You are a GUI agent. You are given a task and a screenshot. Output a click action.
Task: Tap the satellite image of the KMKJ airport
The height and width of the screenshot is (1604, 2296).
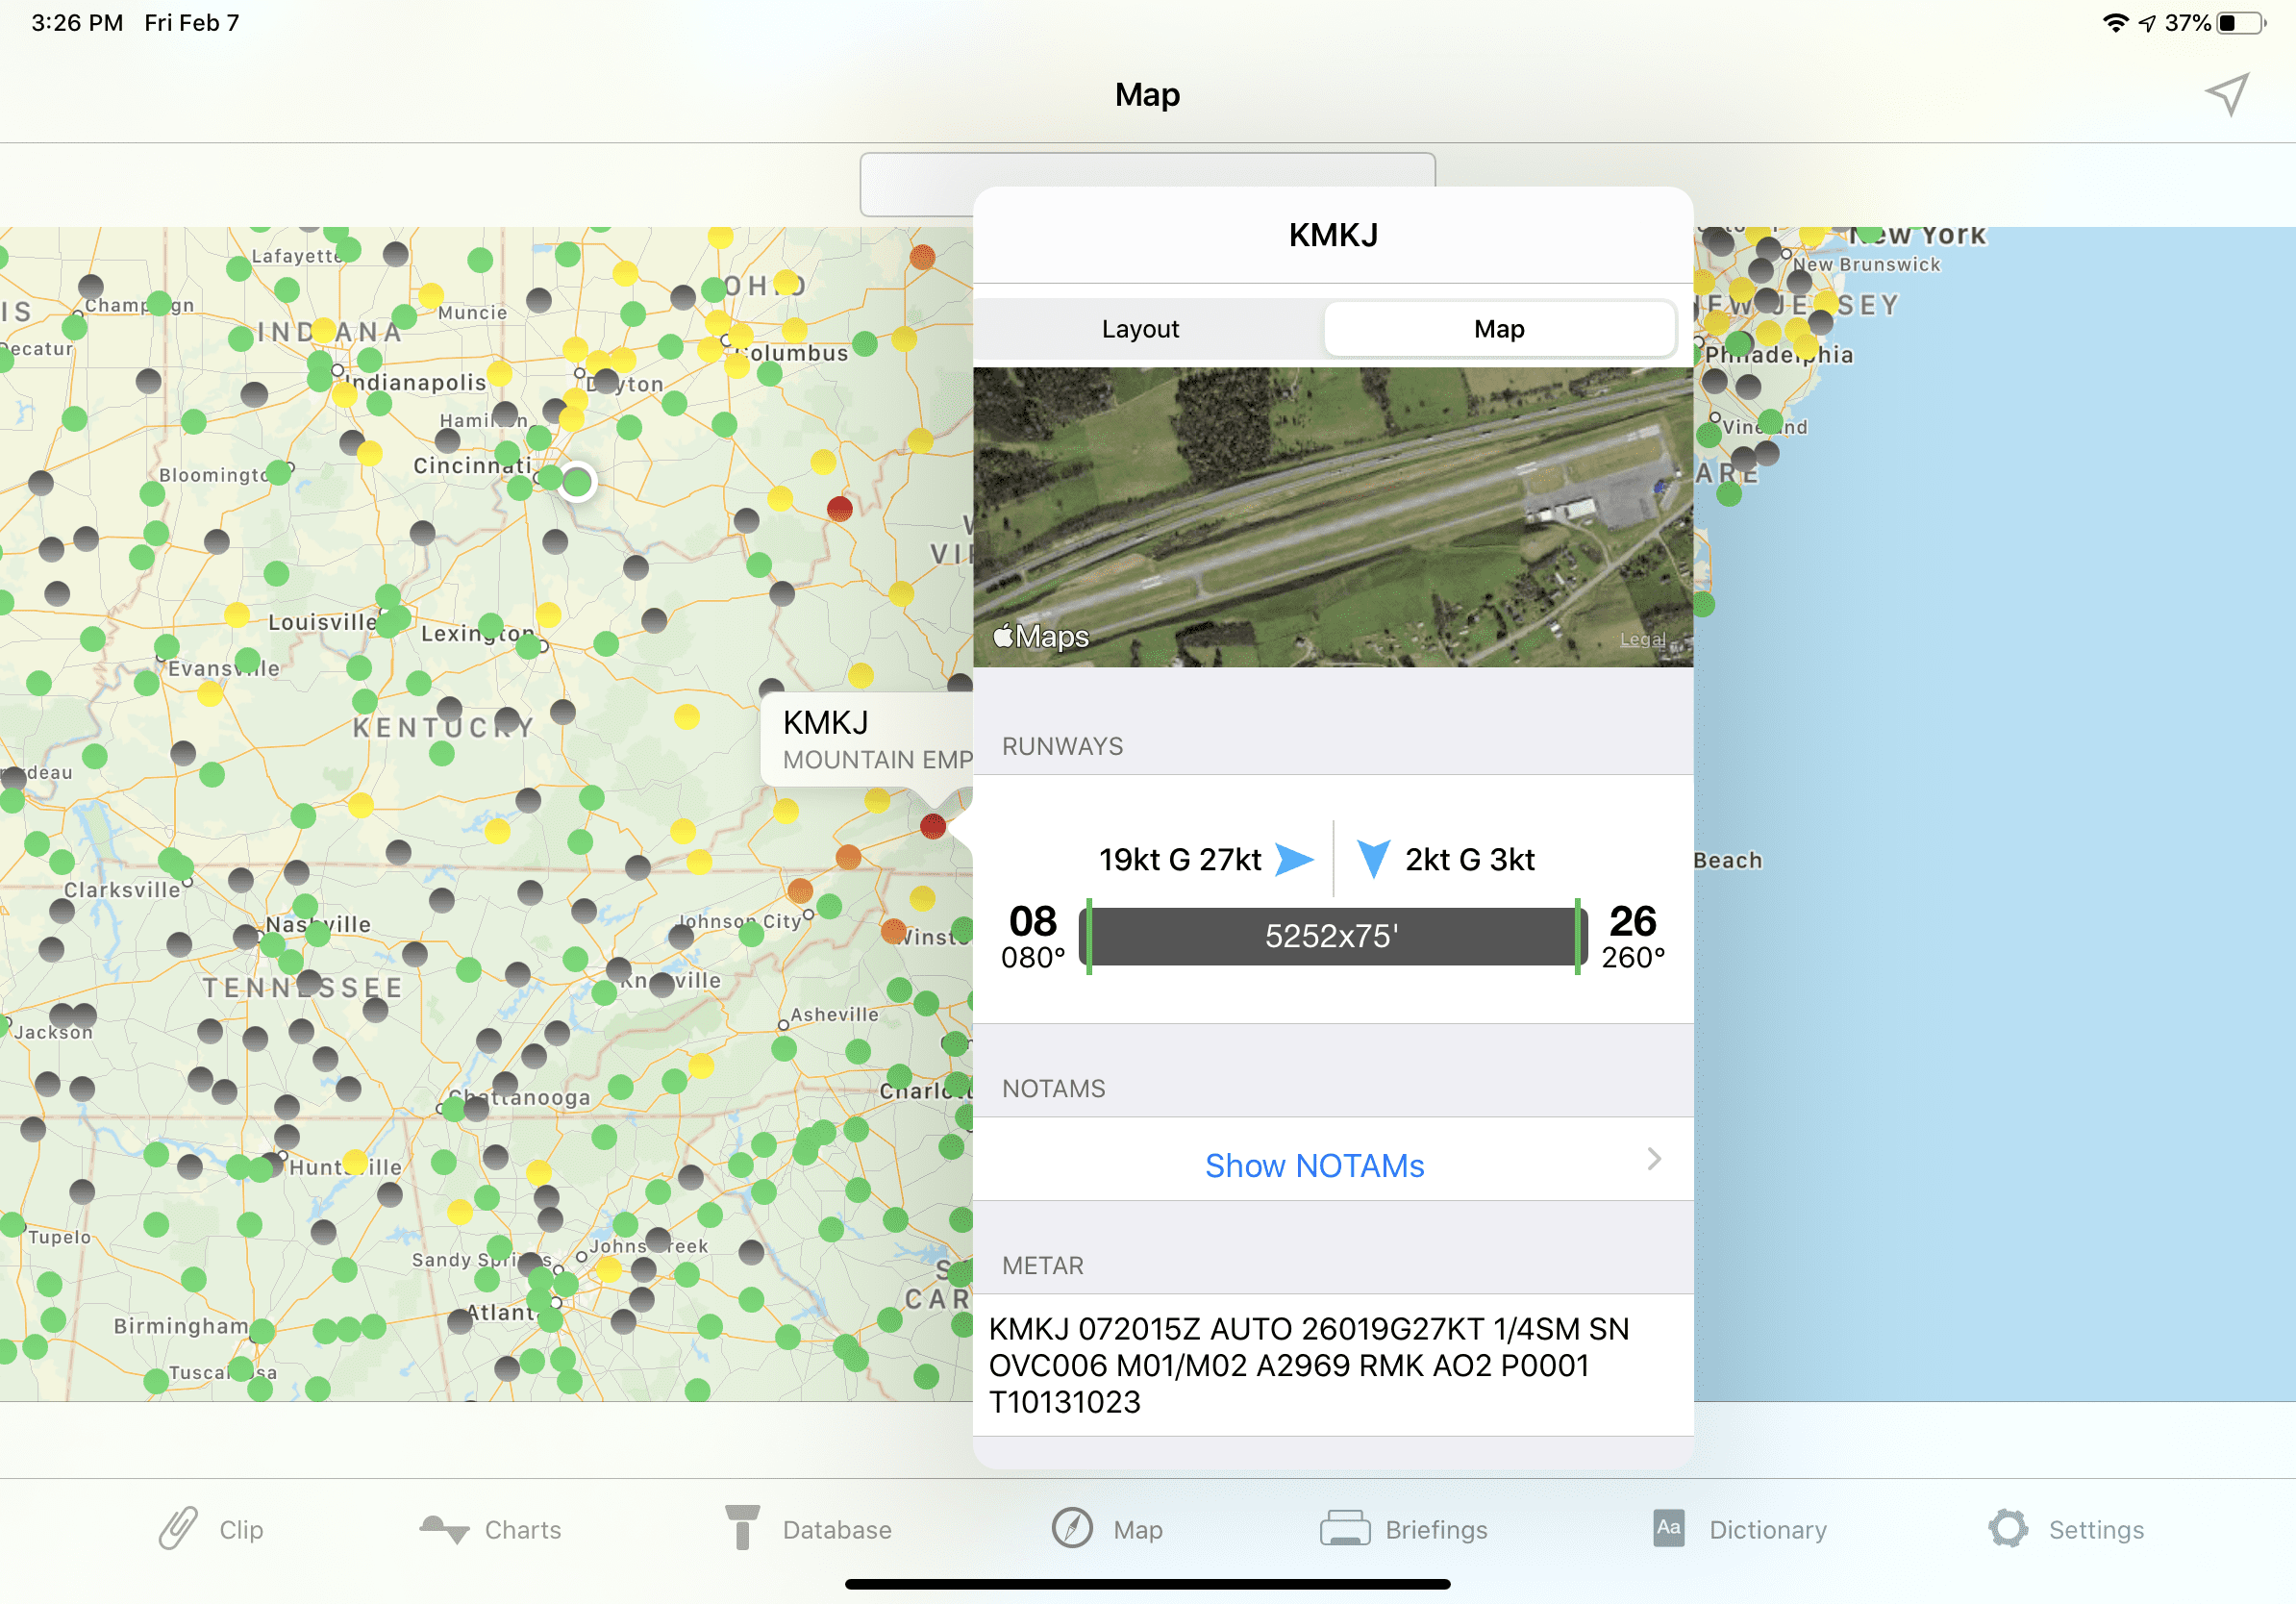click(x=1333, y=517)
